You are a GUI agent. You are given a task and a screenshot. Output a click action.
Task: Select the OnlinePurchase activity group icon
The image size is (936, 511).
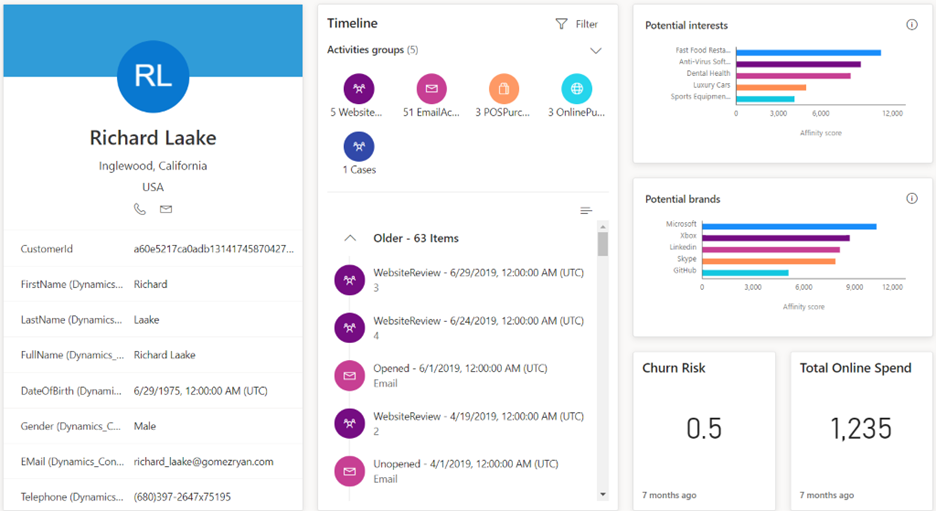576,89
